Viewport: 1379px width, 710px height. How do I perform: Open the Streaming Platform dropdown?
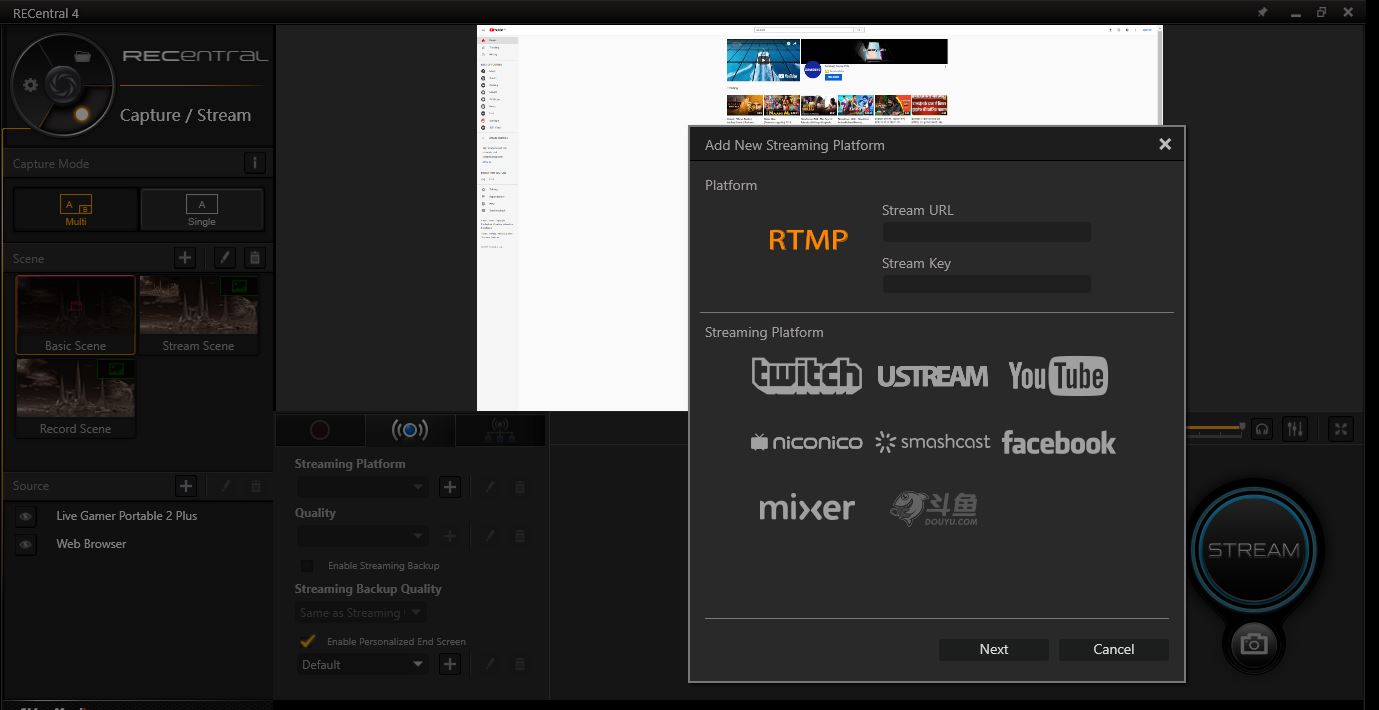[362, 487]
